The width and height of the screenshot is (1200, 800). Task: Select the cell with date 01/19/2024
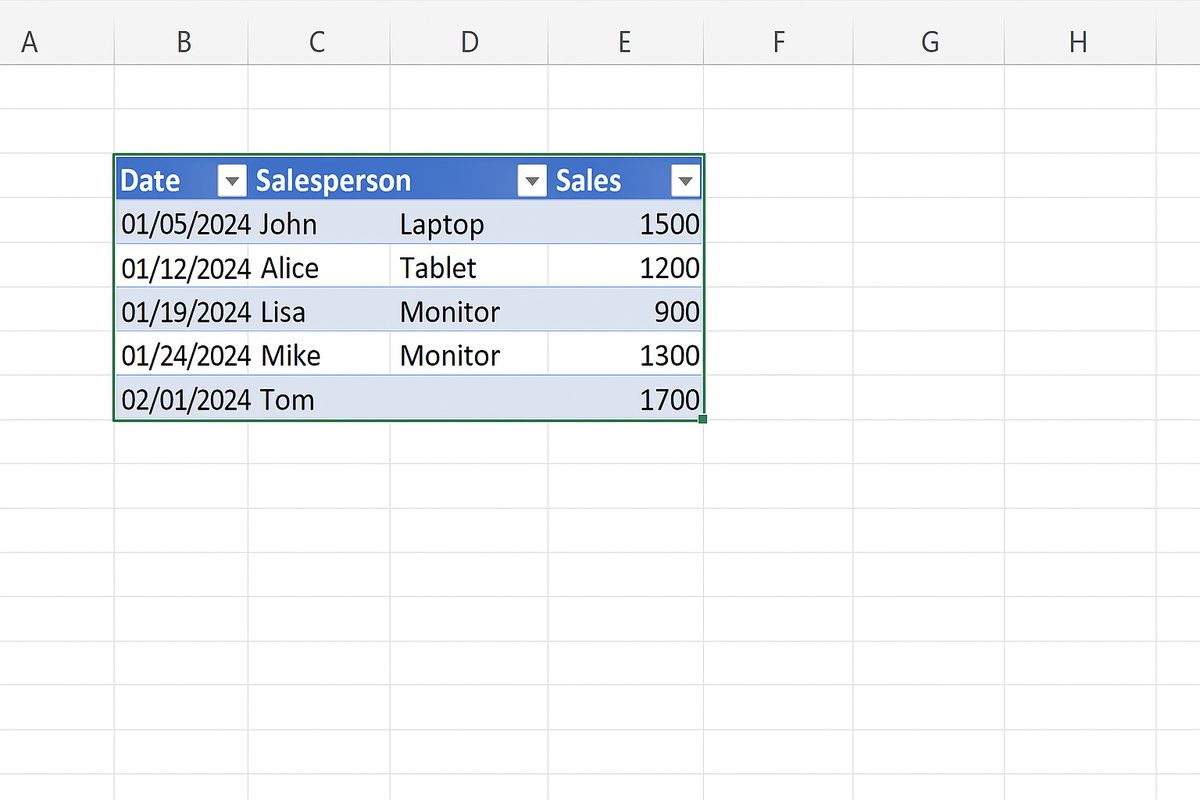click(182, 311)
